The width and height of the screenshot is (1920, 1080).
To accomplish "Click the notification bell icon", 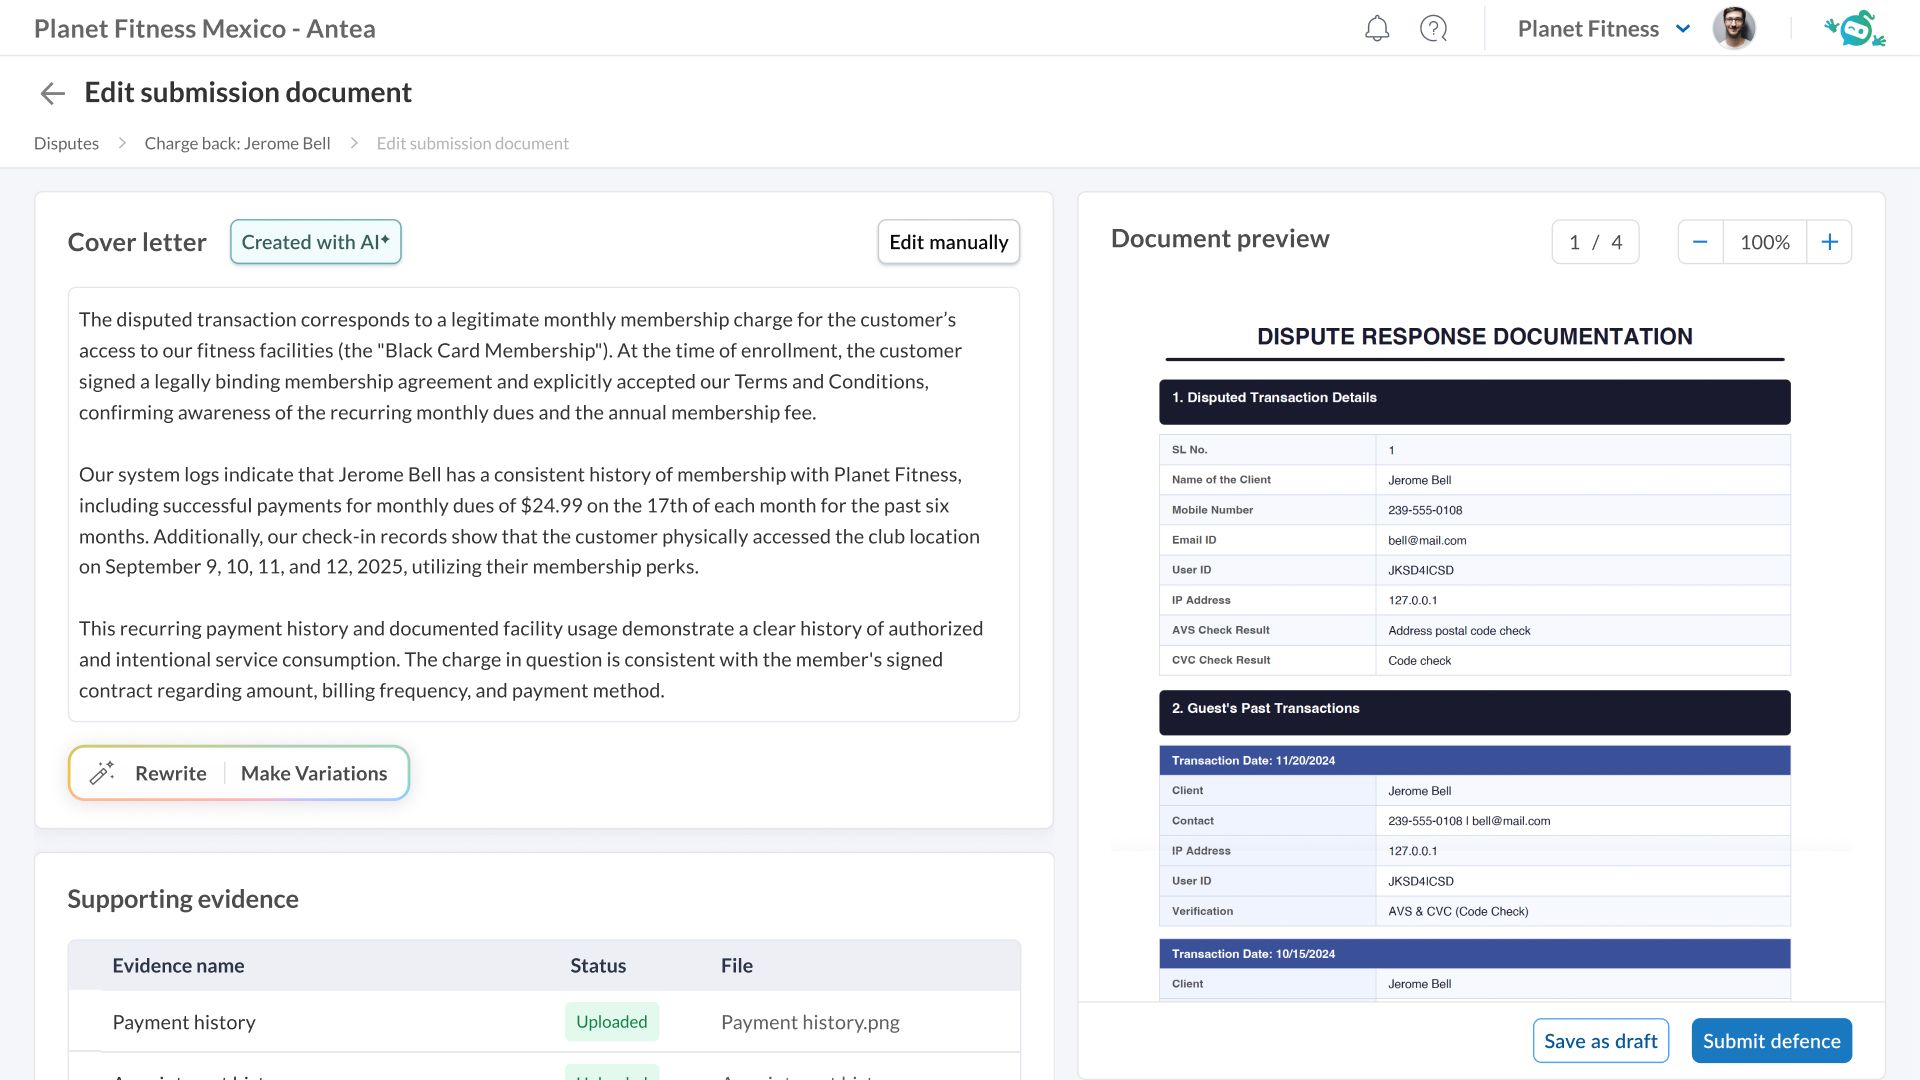I will pos(1377,28).
